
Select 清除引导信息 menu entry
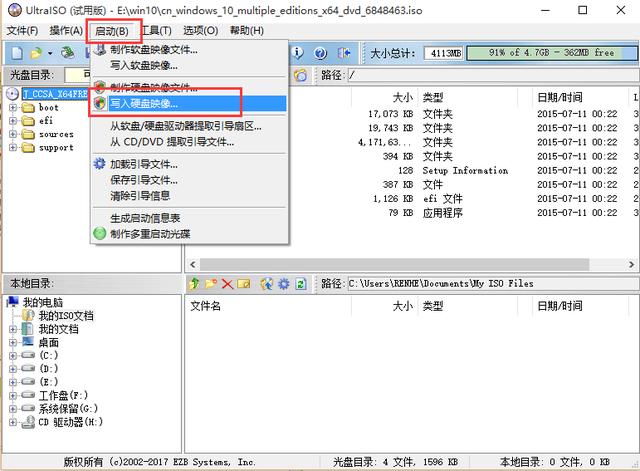coord(189,196)
